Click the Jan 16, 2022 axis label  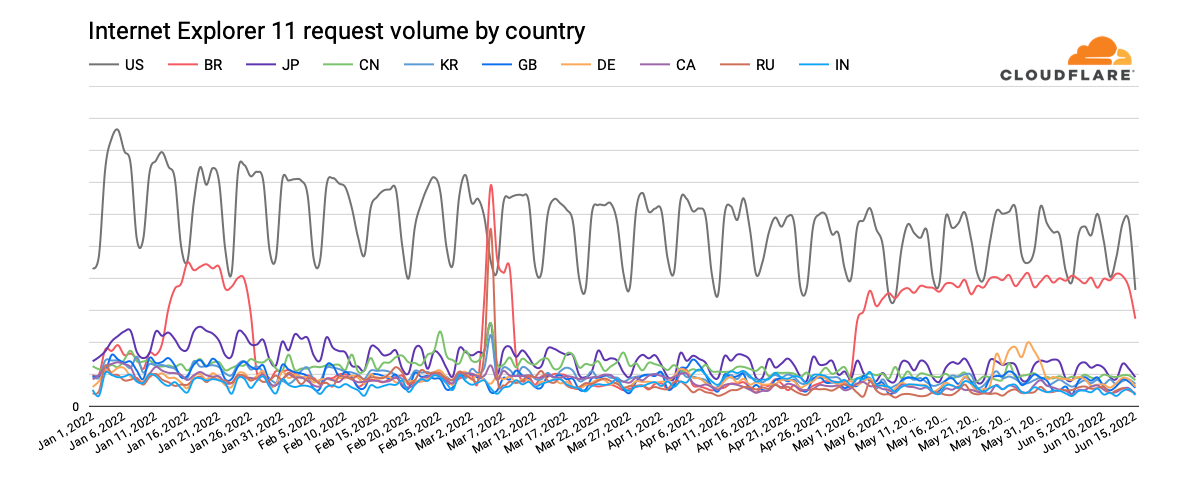click(160, 433)
